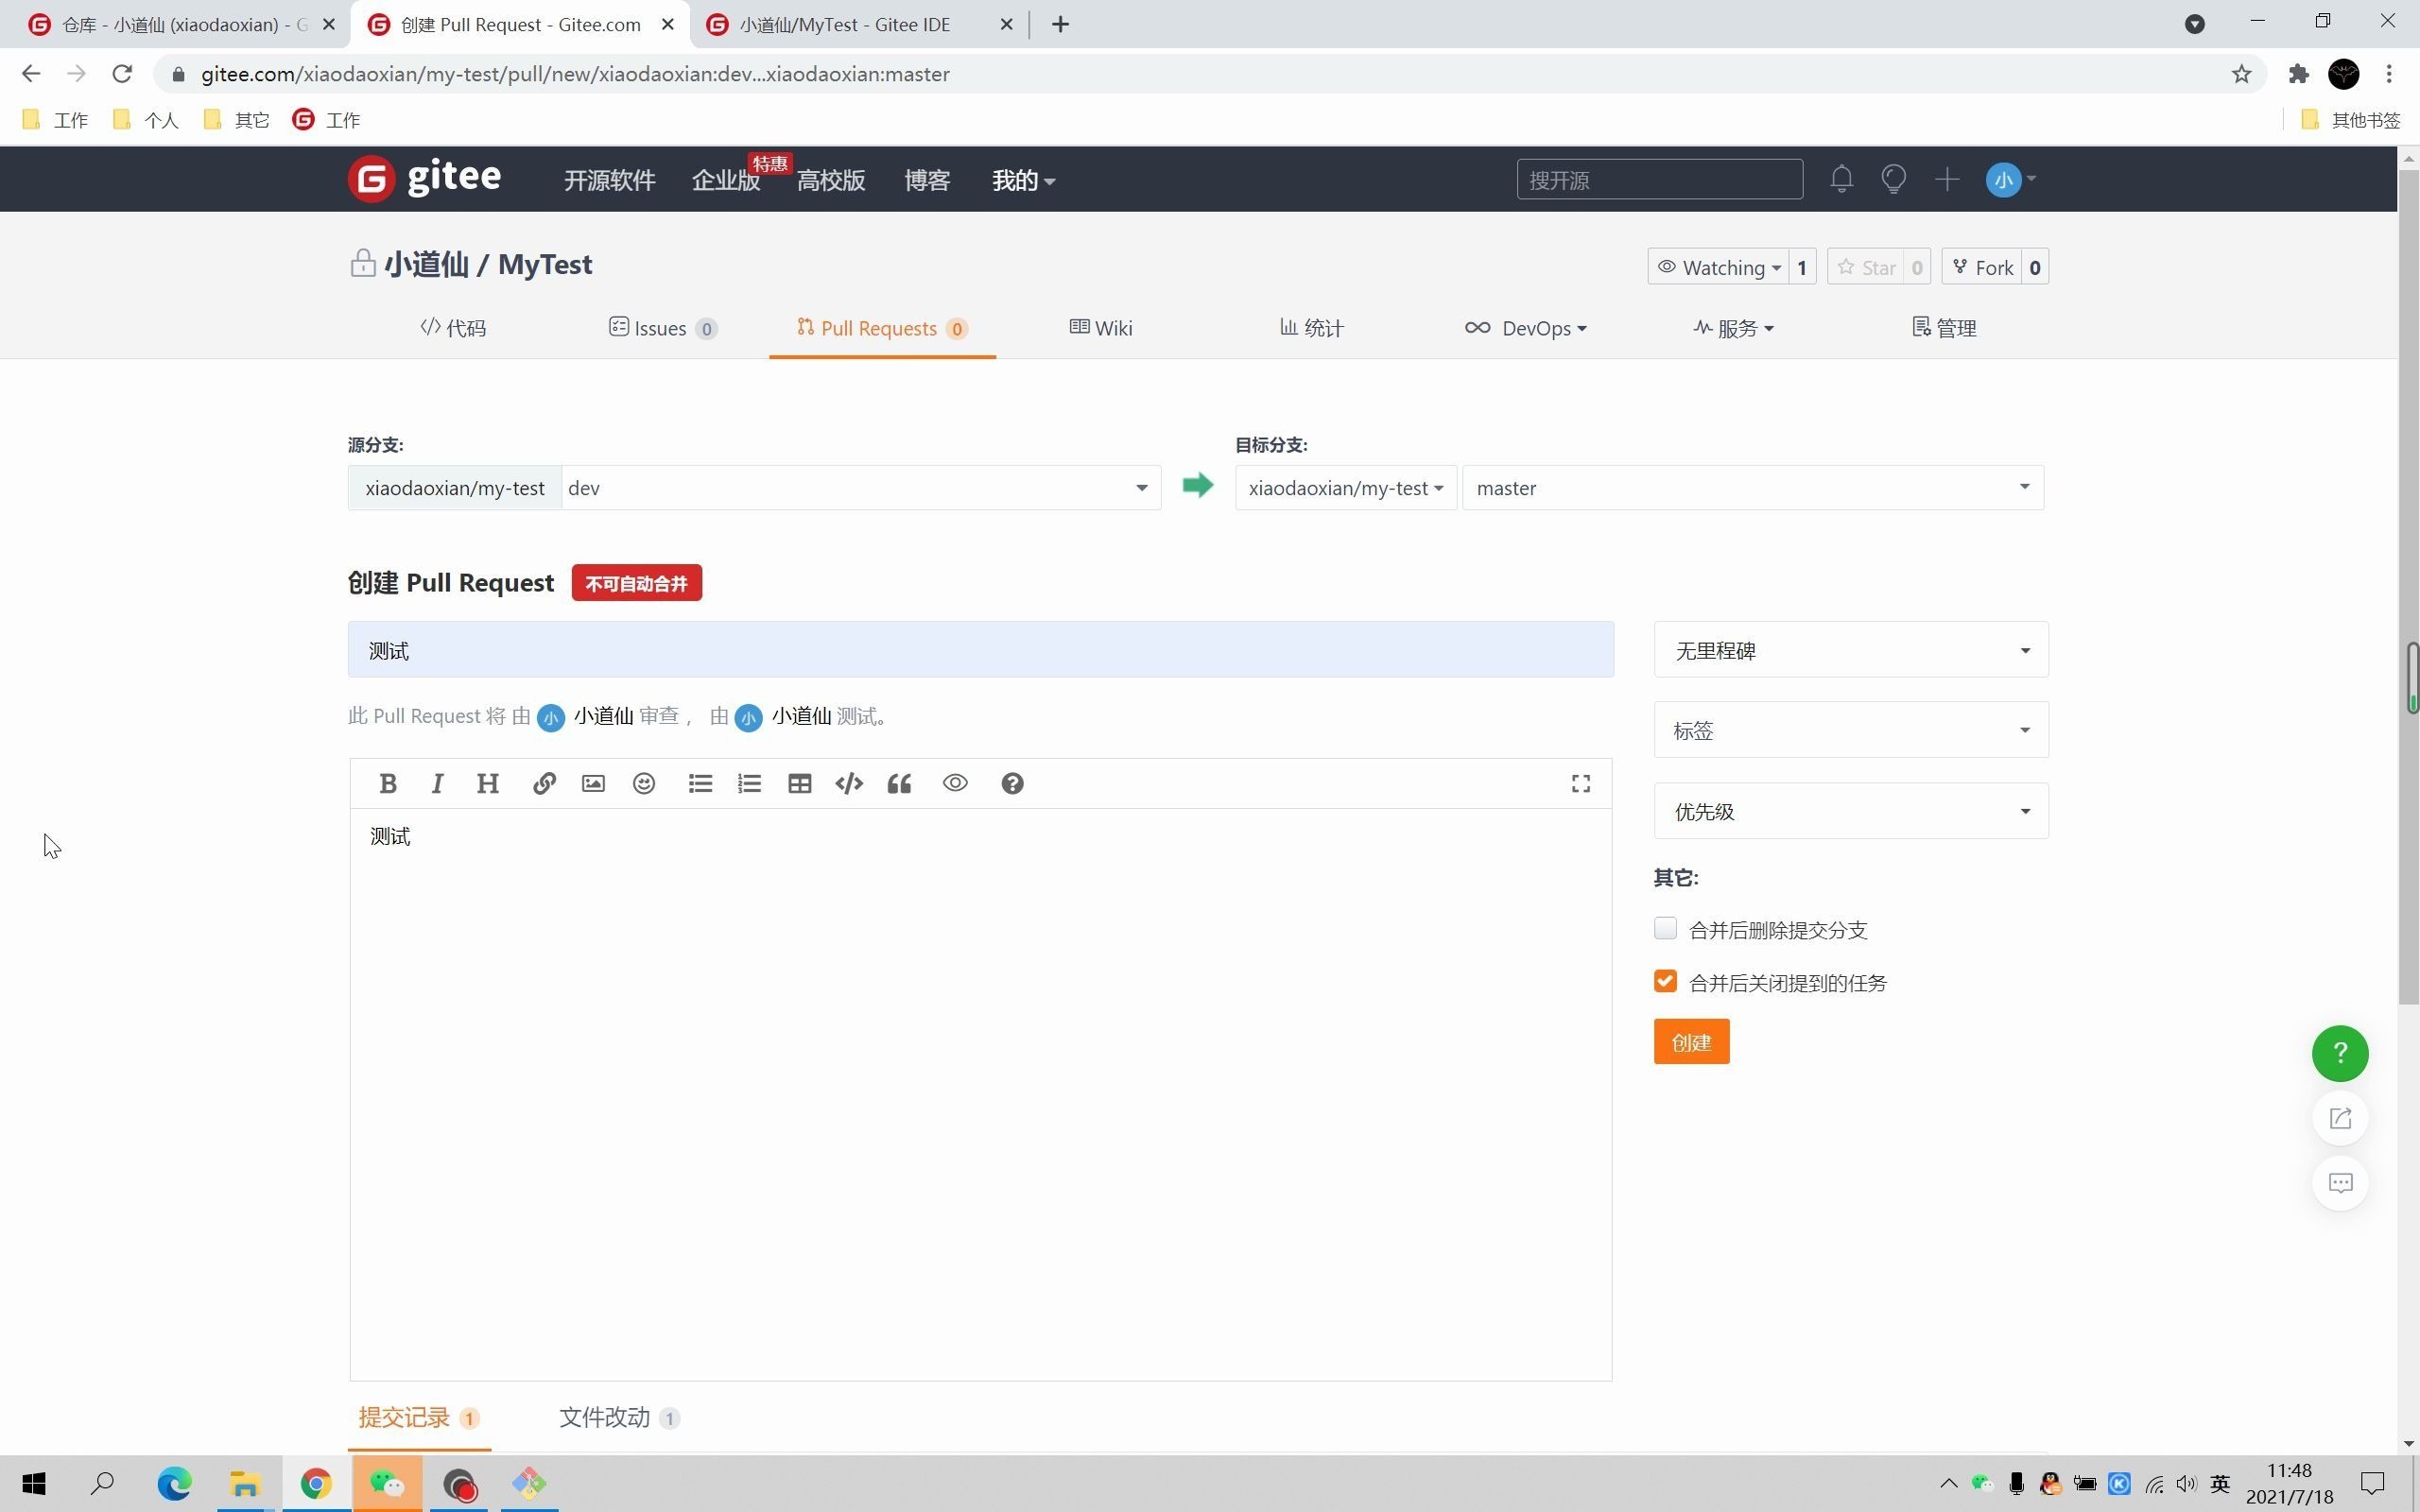Viewport: 2420px width, 1512px height.
Task: Toggle markdown preview eye icon
Action: click(x=955, y=784)
